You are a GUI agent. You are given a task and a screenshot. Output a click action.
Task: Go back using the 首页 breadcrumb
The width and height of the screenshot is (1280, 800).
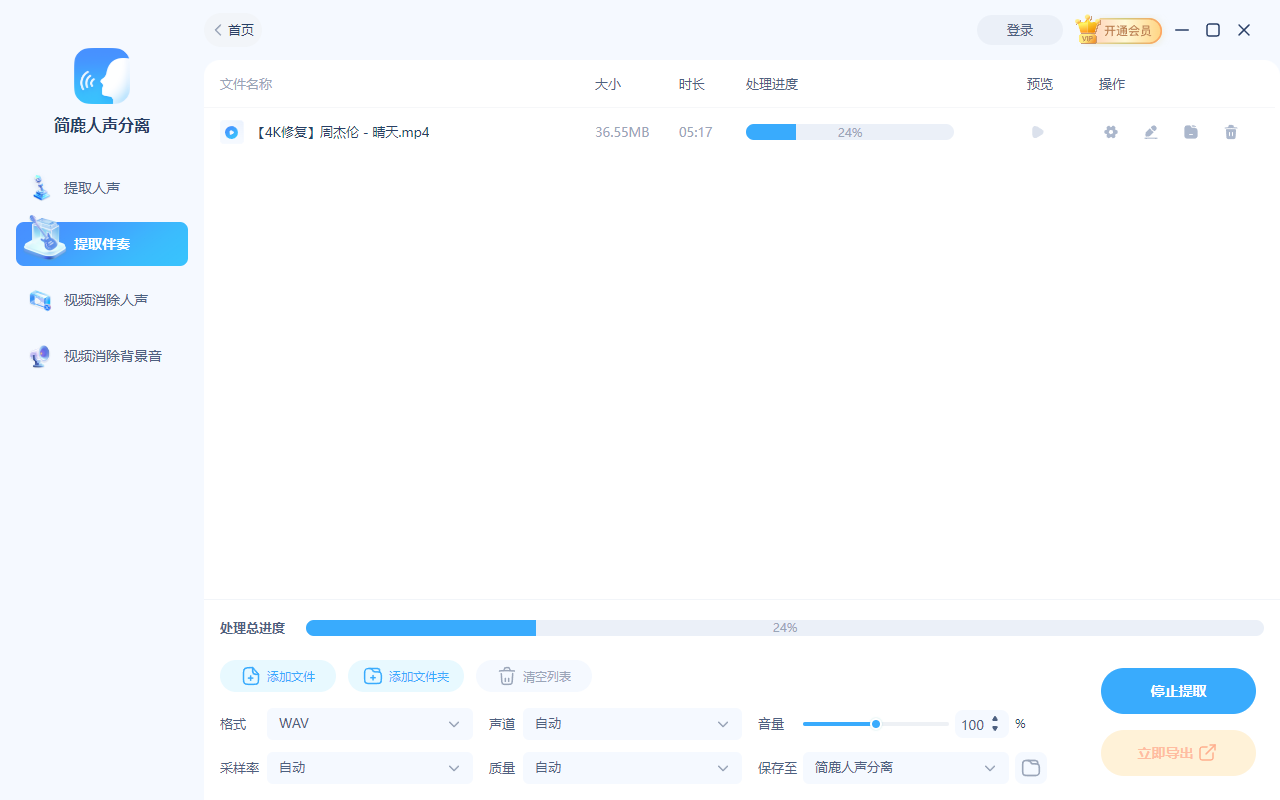[x=233, y=30]
